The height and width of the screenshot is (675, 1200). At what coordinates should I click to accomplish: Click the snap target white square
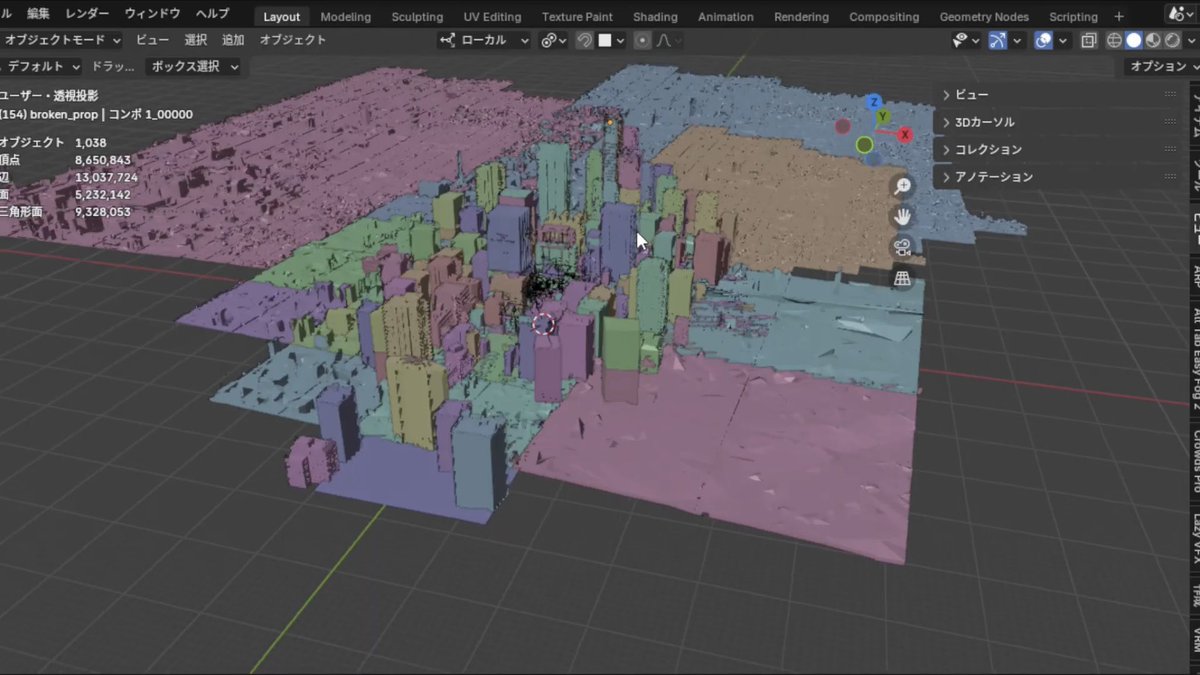point(605,40)
